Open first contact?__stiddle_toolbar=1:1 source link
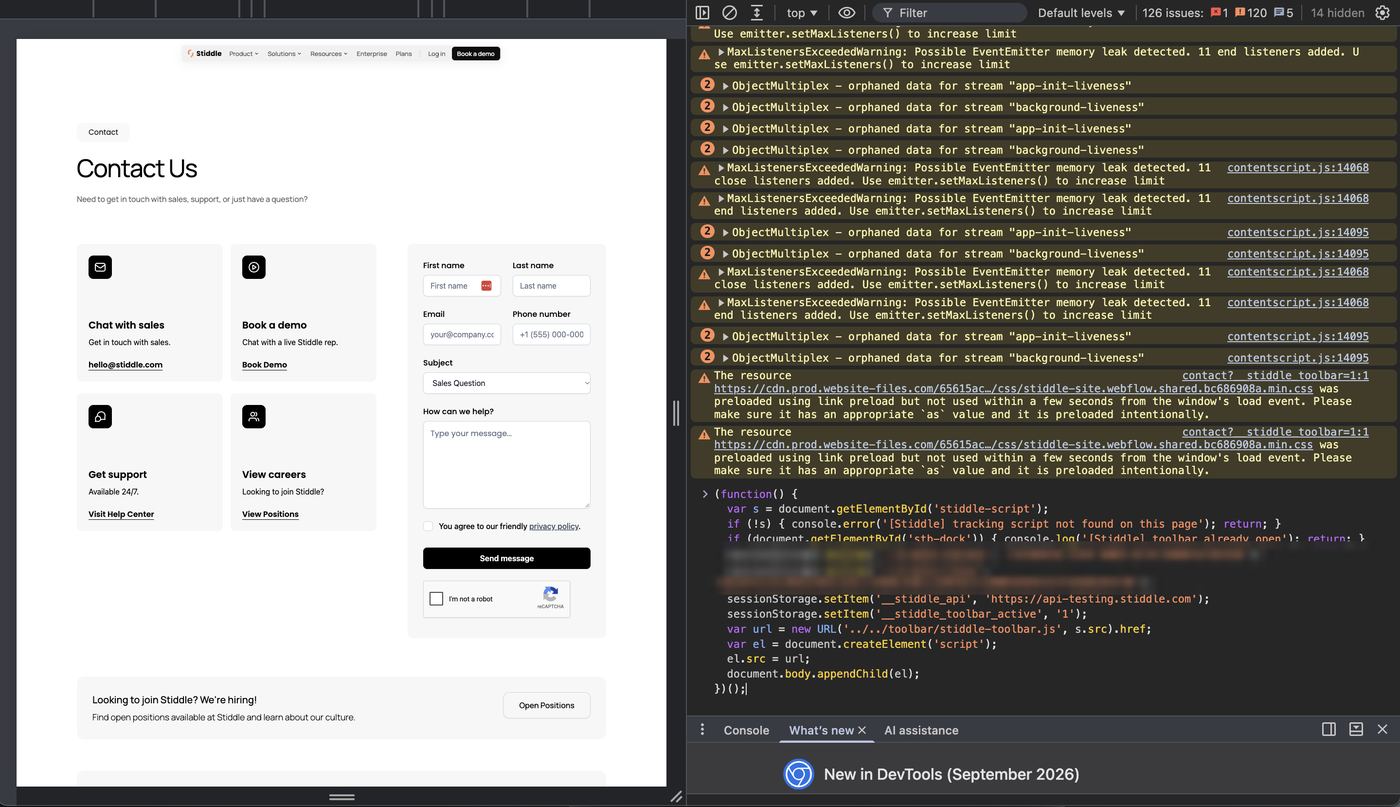The width and height of the screenshot is (1400, 807). (x=1275, y=376)
